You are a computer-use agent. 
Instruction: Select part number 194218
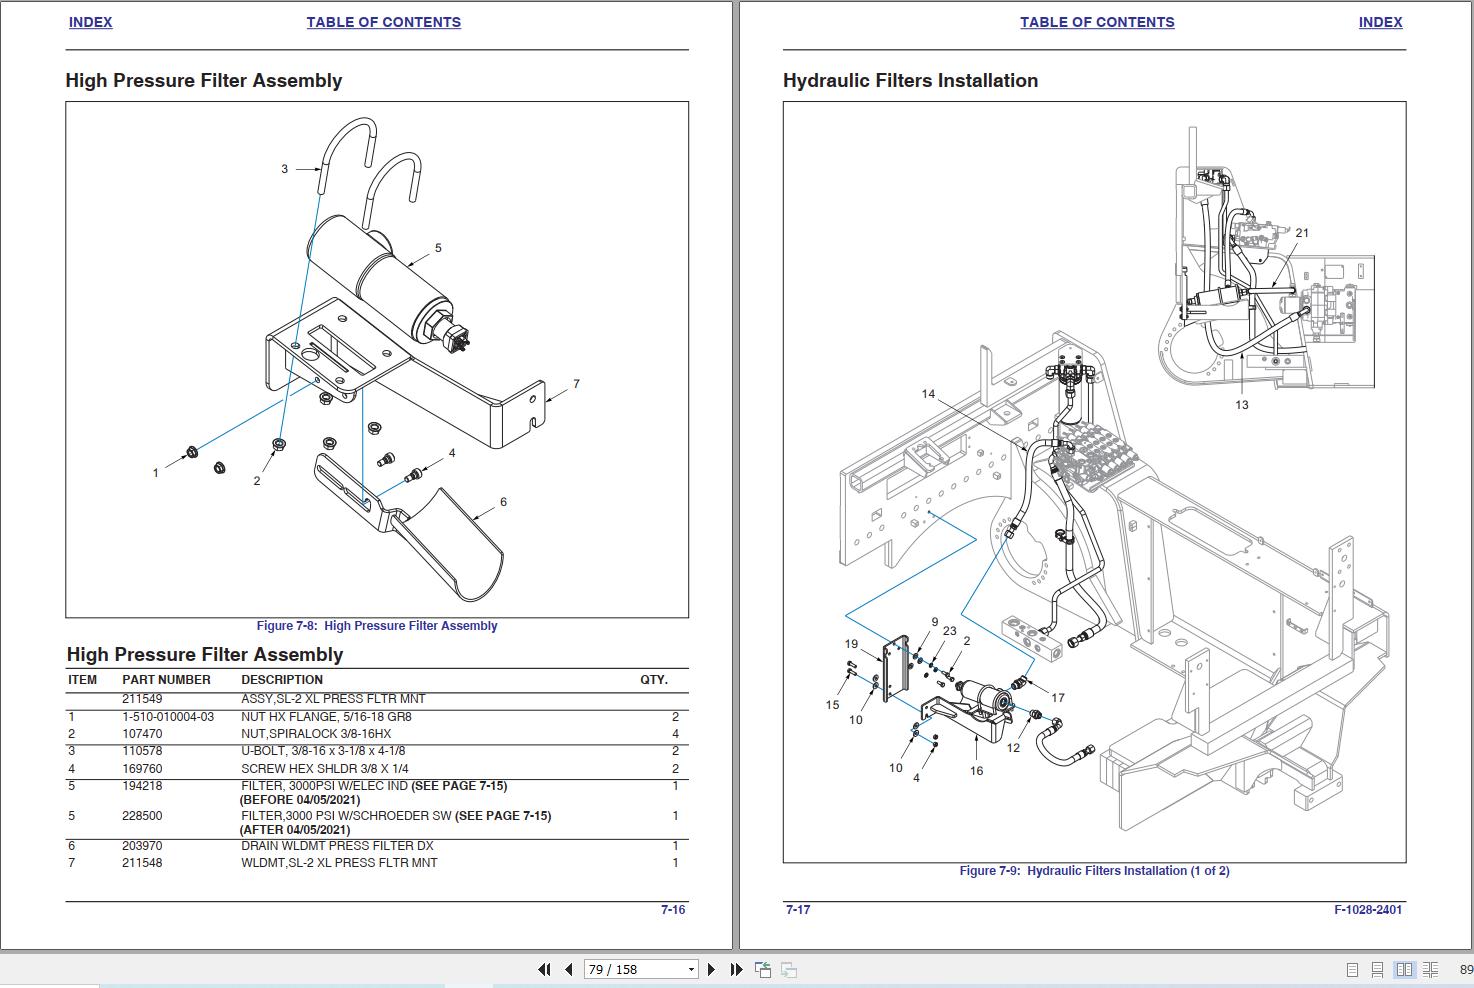[x=142, y=786]
